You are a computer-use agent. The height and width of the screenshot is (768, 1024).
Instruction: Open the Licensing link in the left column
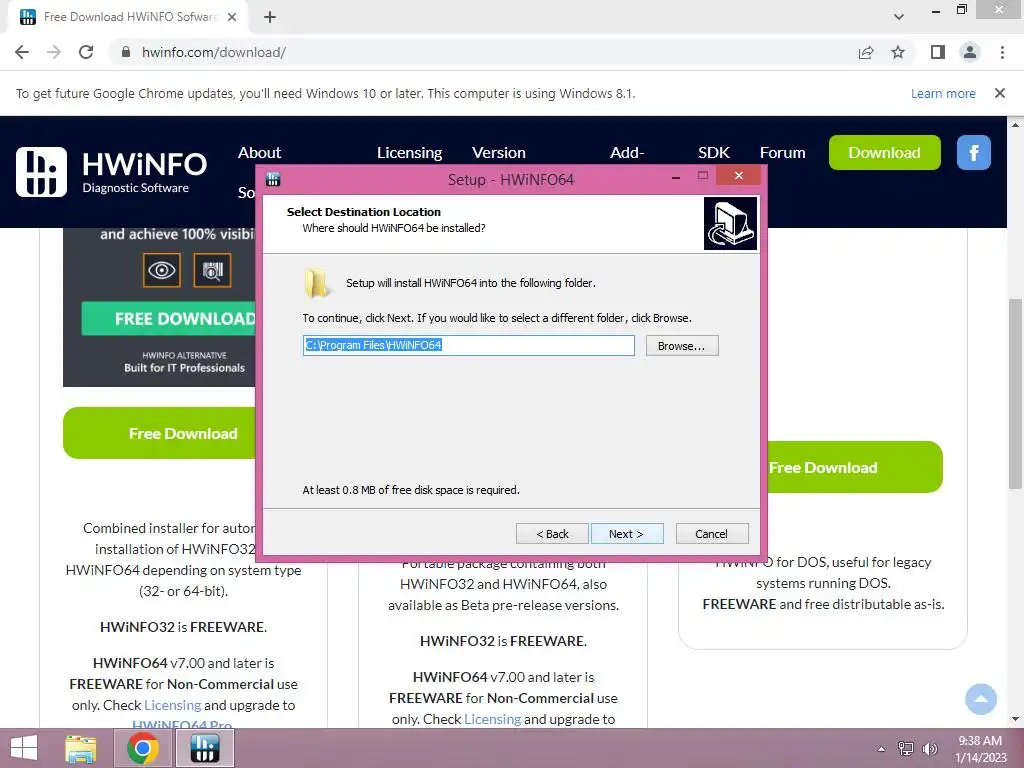tap(172, 705)
